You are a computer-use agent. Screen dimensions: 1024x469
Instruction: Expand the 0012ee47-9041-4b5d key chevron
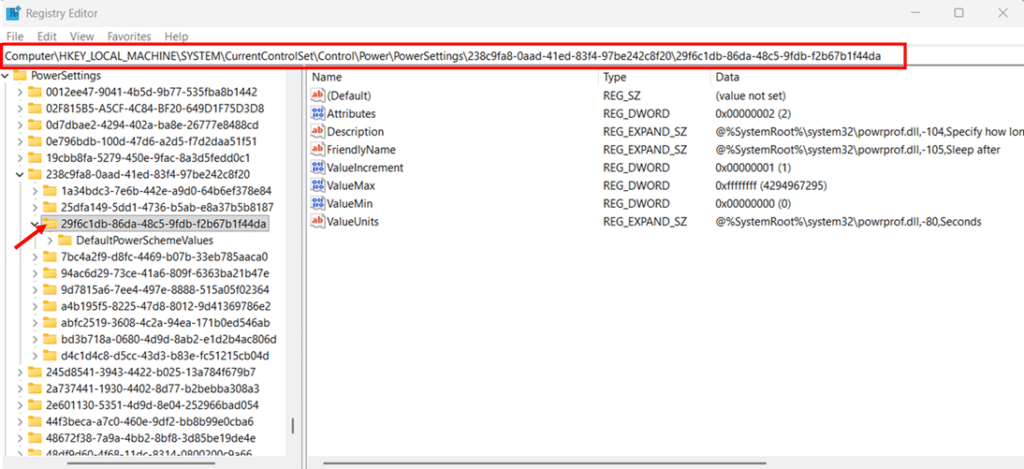pos(20,92)
